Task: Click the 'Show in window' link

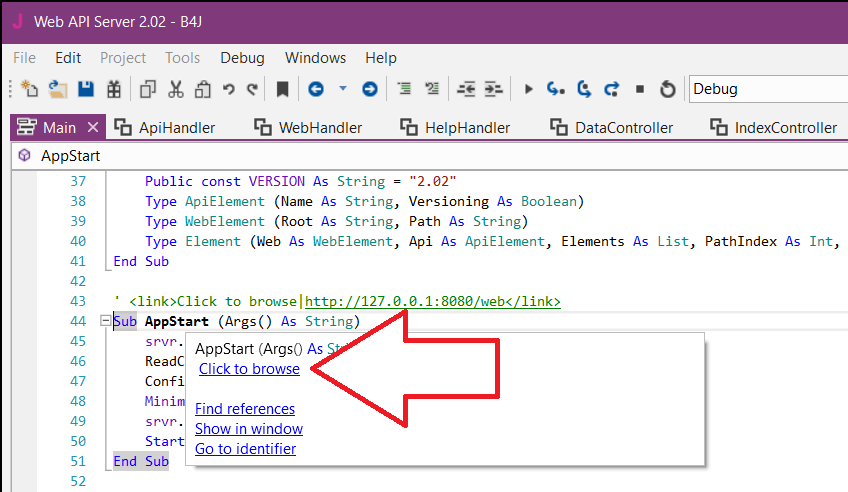Action: coord(249,429)
